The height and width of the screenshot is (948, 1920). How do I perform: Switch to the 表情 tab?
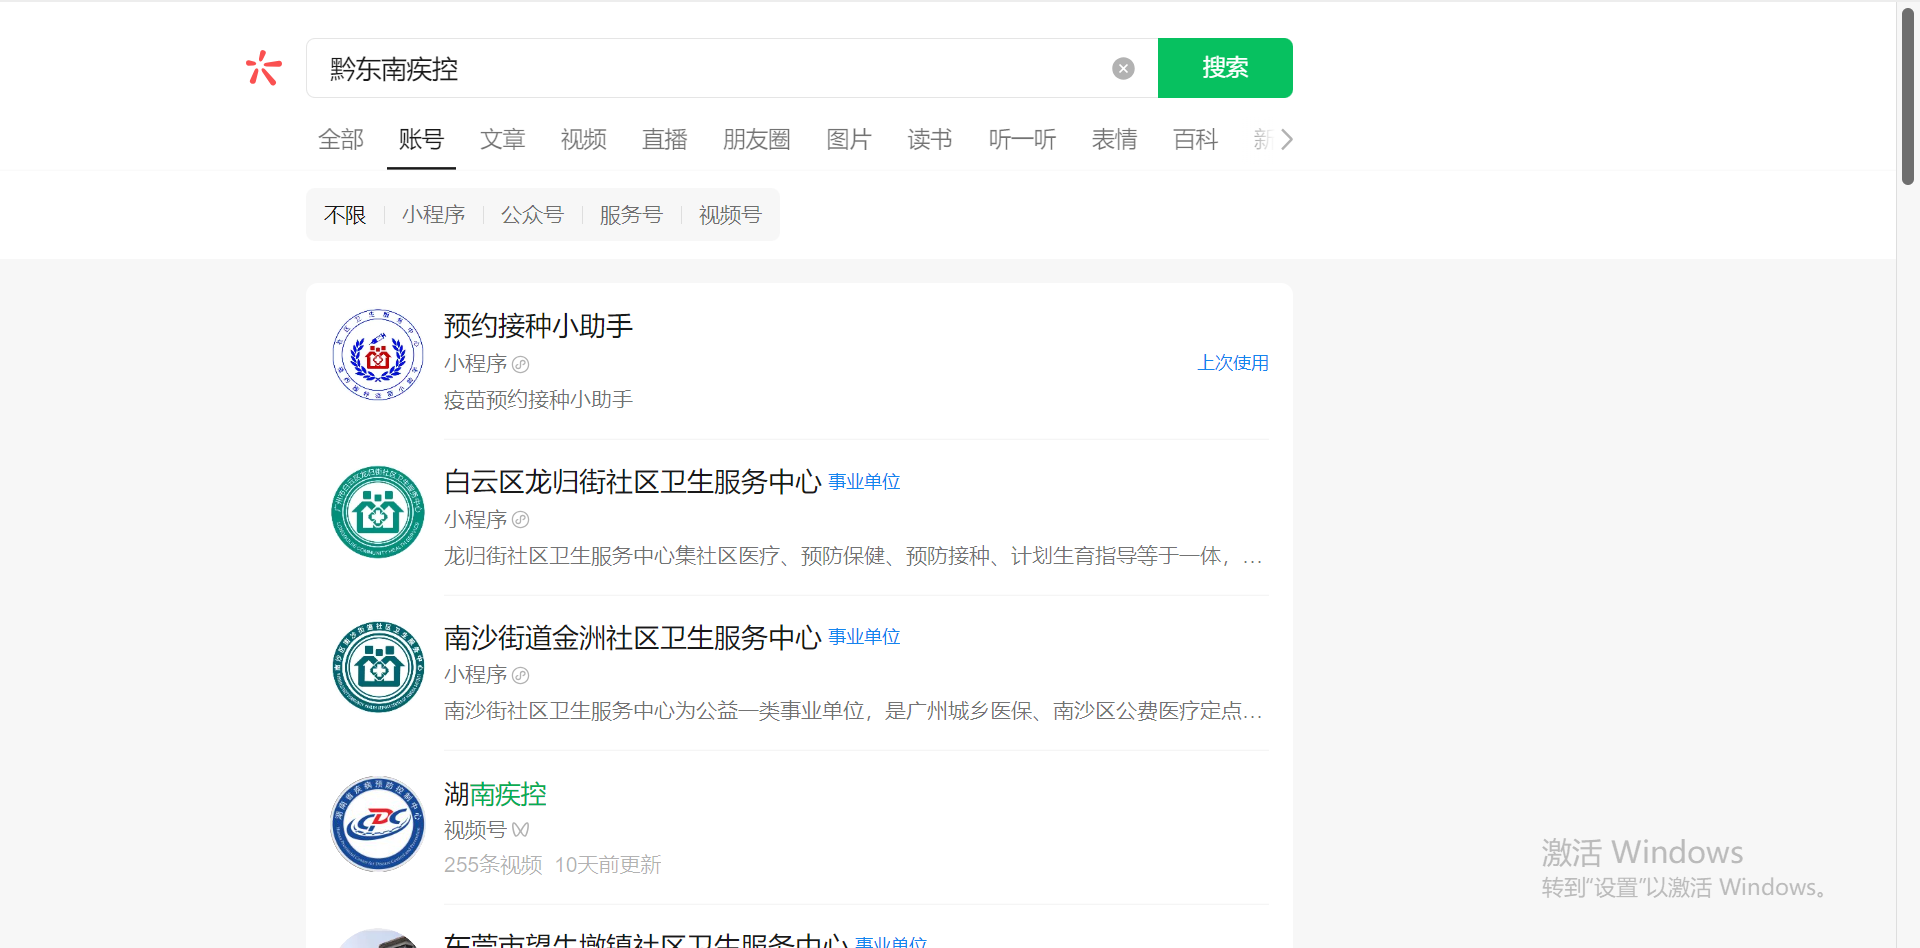click(1115, 139)
